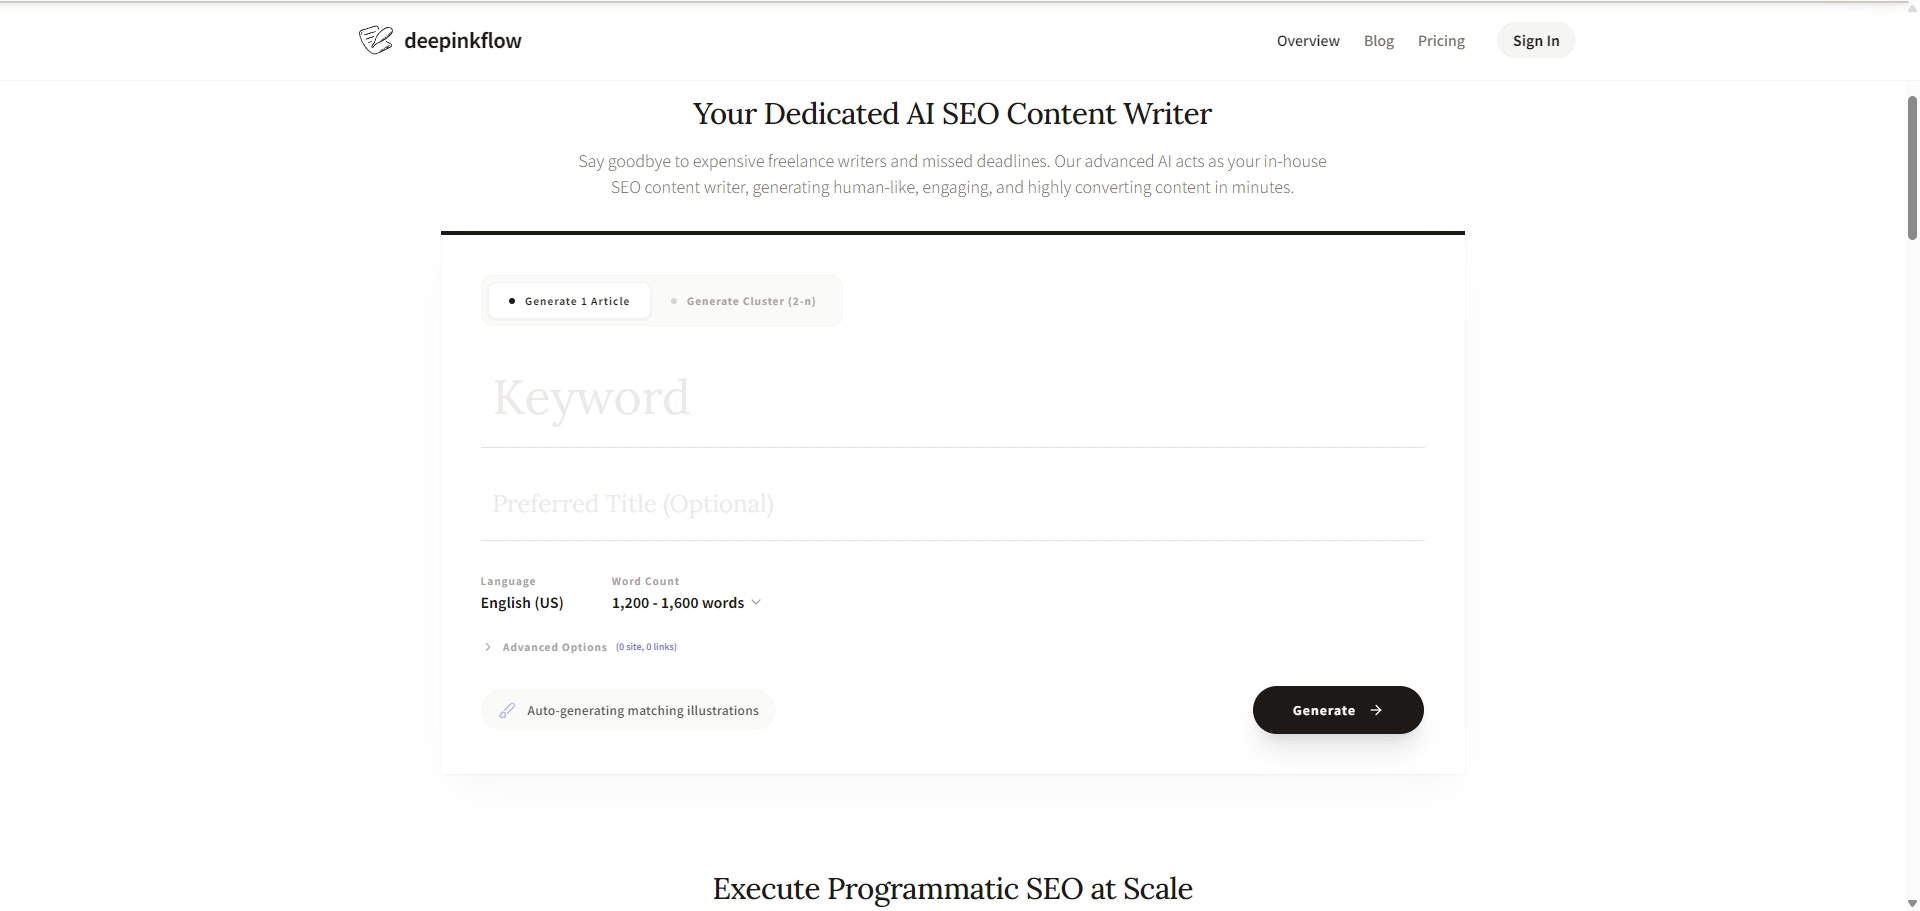
Task: Click the arrow icon inside the Generate button
Action: click(x=1376, y=710)
